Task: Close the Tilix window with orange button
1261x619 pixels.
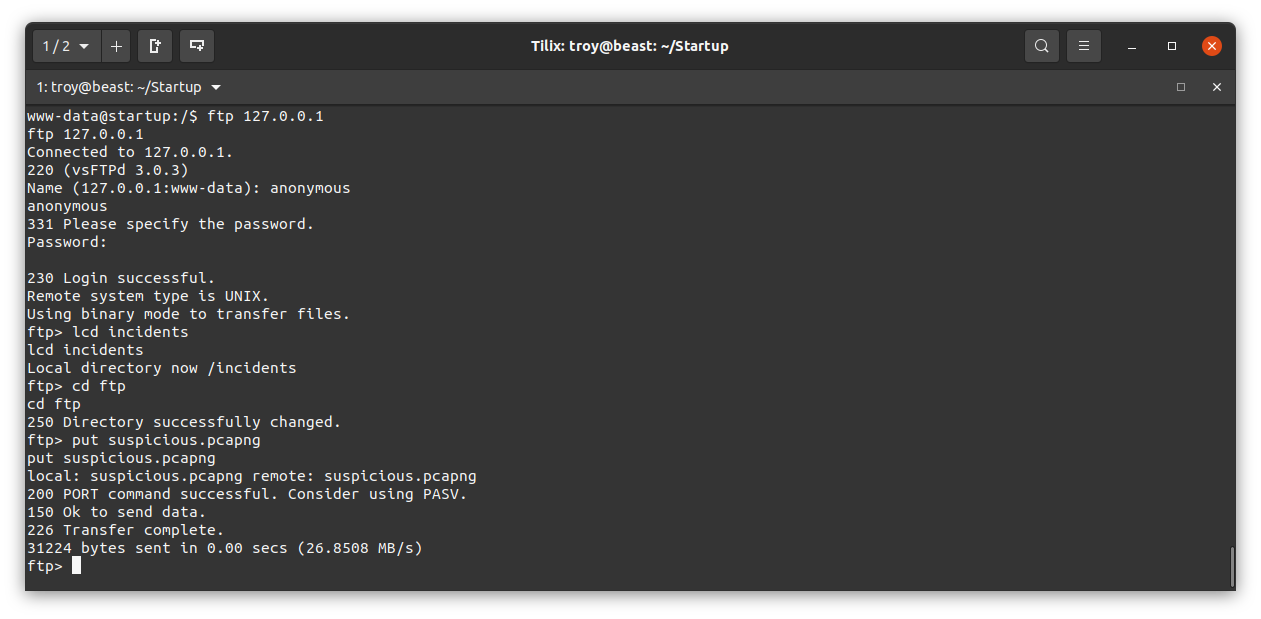Action: pyautogui.click(x=1212, y=46)
